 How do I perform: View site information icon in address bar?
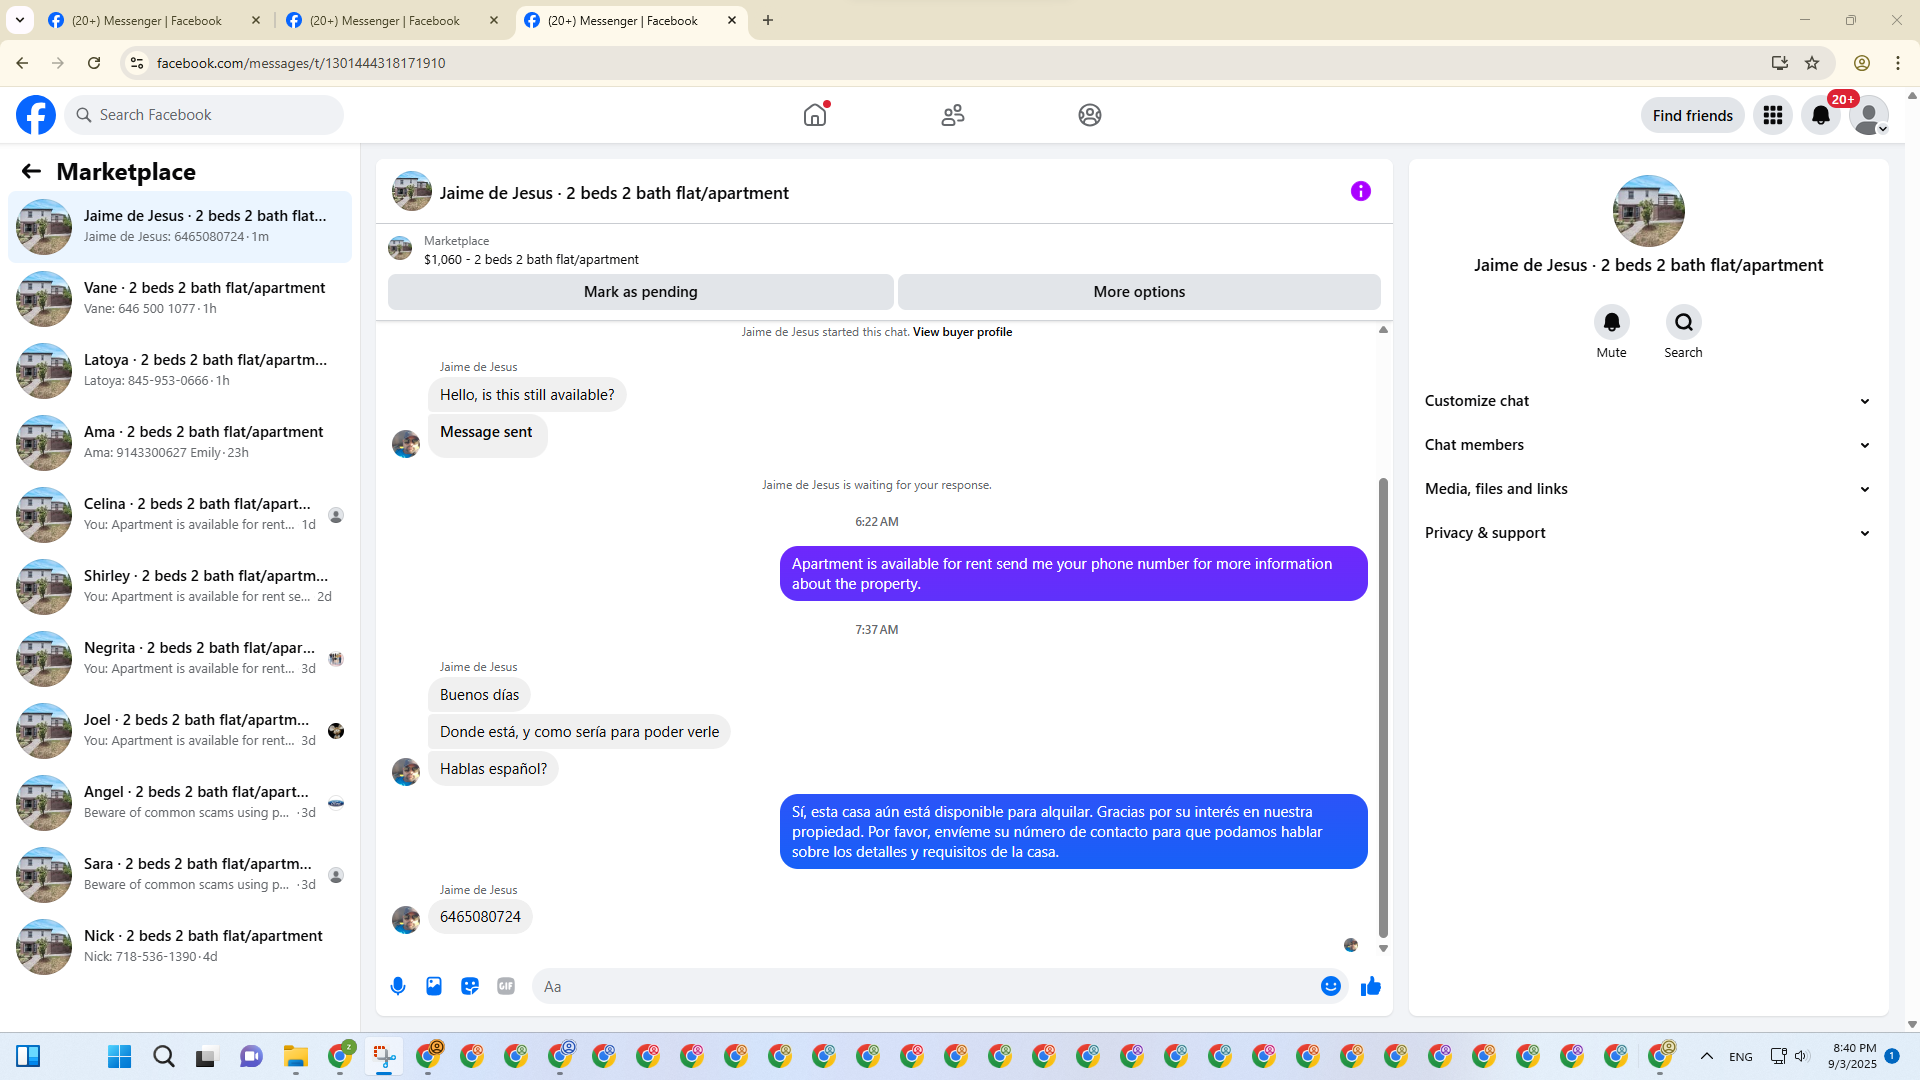(137, 63)
